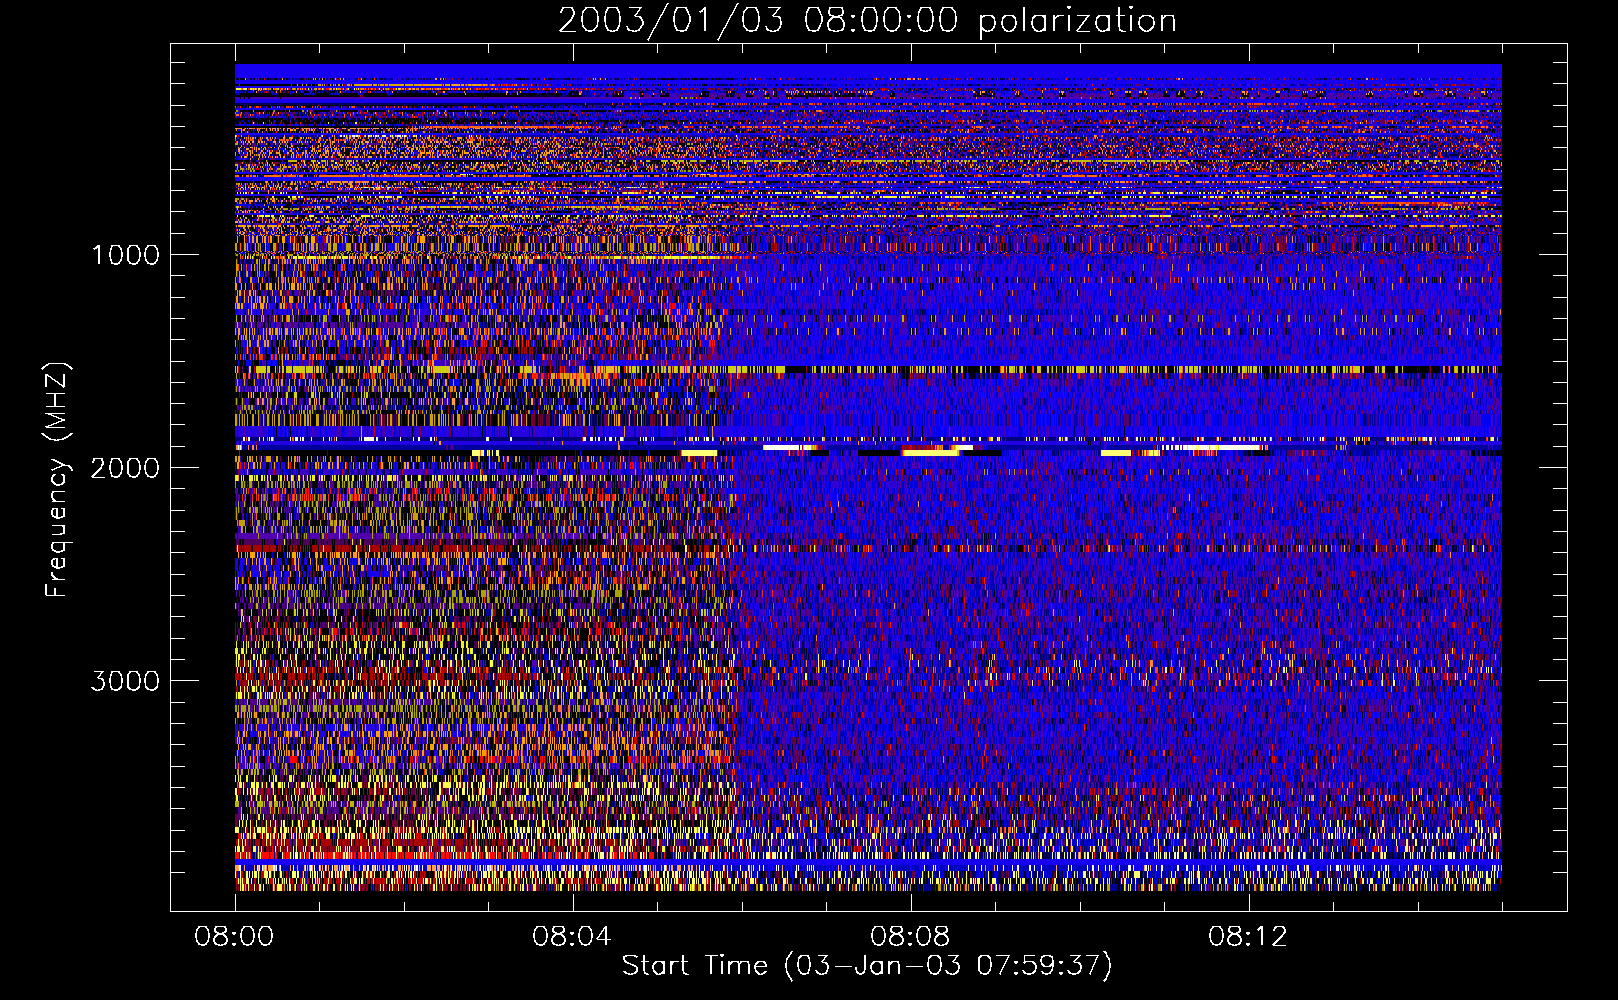Screen dimensions: 1618x1000
Task: Click the 08:08 time tick label
Action: [910, 937]
